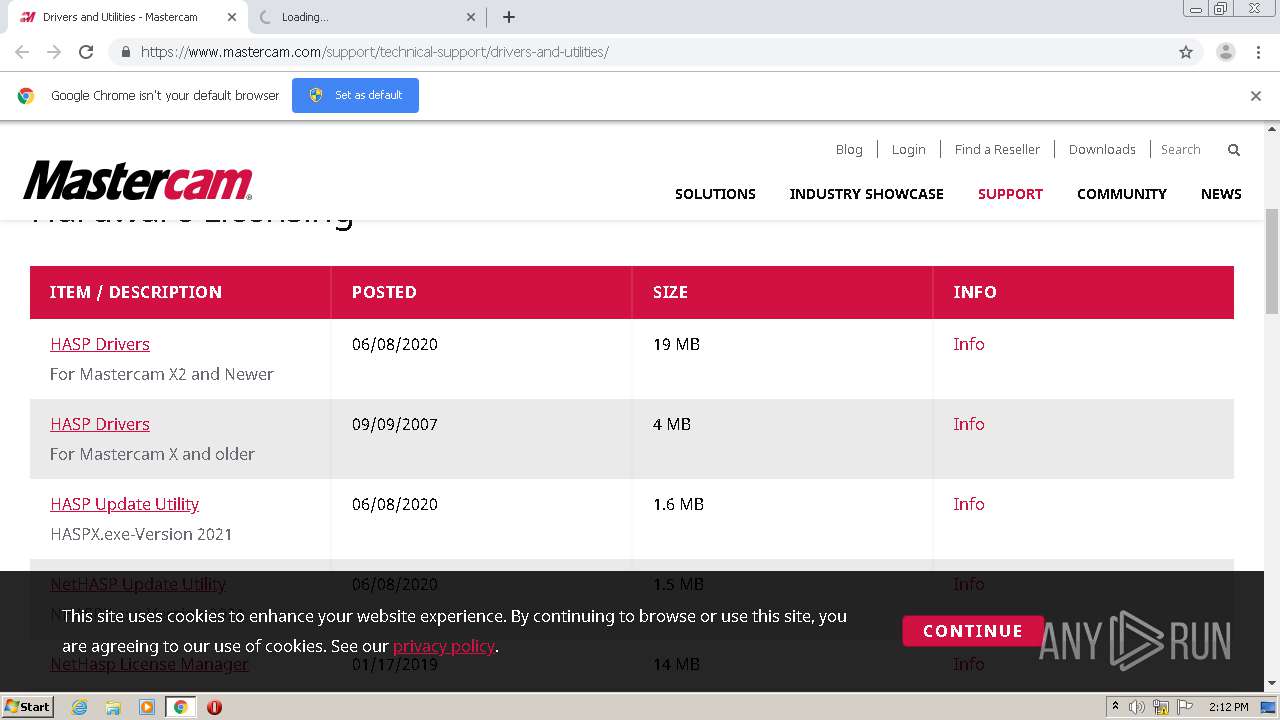Open the NetHasp License Manager link
The image size is (1280, 720).
tap(149, 664)
